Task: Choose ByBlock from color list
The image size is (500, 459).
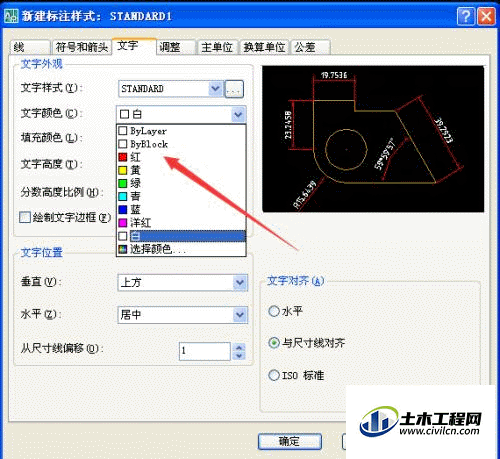Action: pos(181,144)
